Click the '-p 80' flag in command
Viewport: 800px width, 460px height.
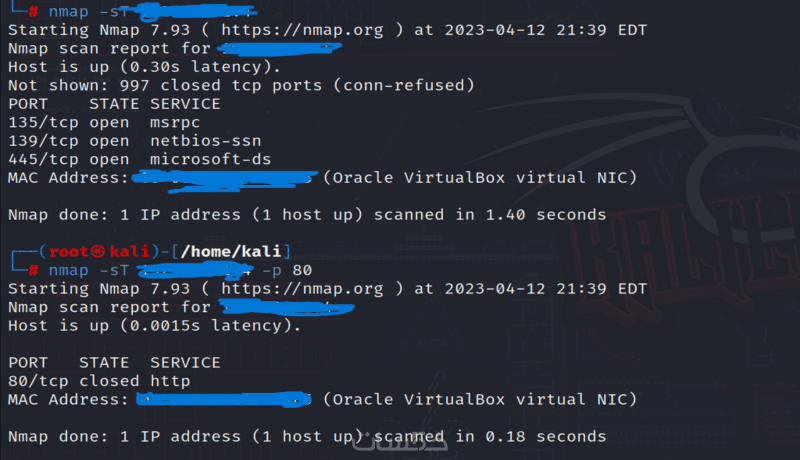287,270
